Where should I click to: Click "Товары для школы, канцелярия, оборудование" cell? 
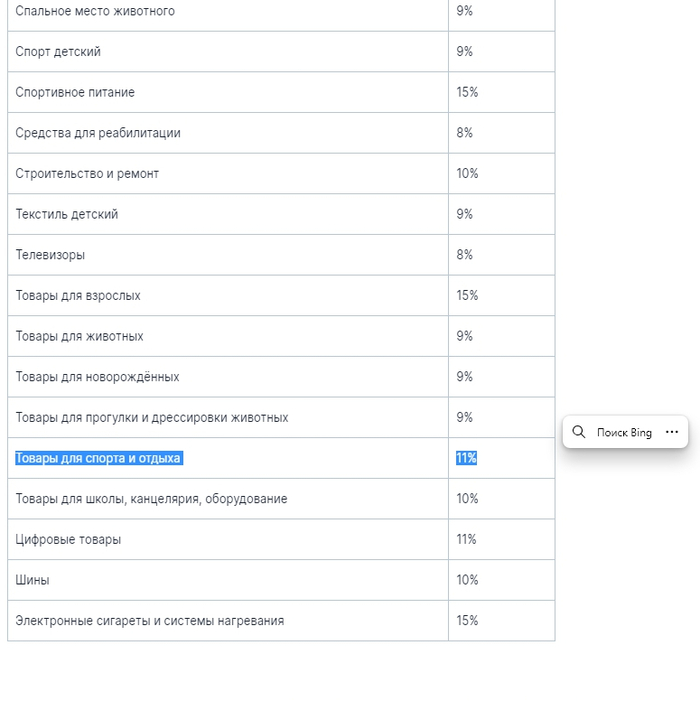tap(151, 499)
